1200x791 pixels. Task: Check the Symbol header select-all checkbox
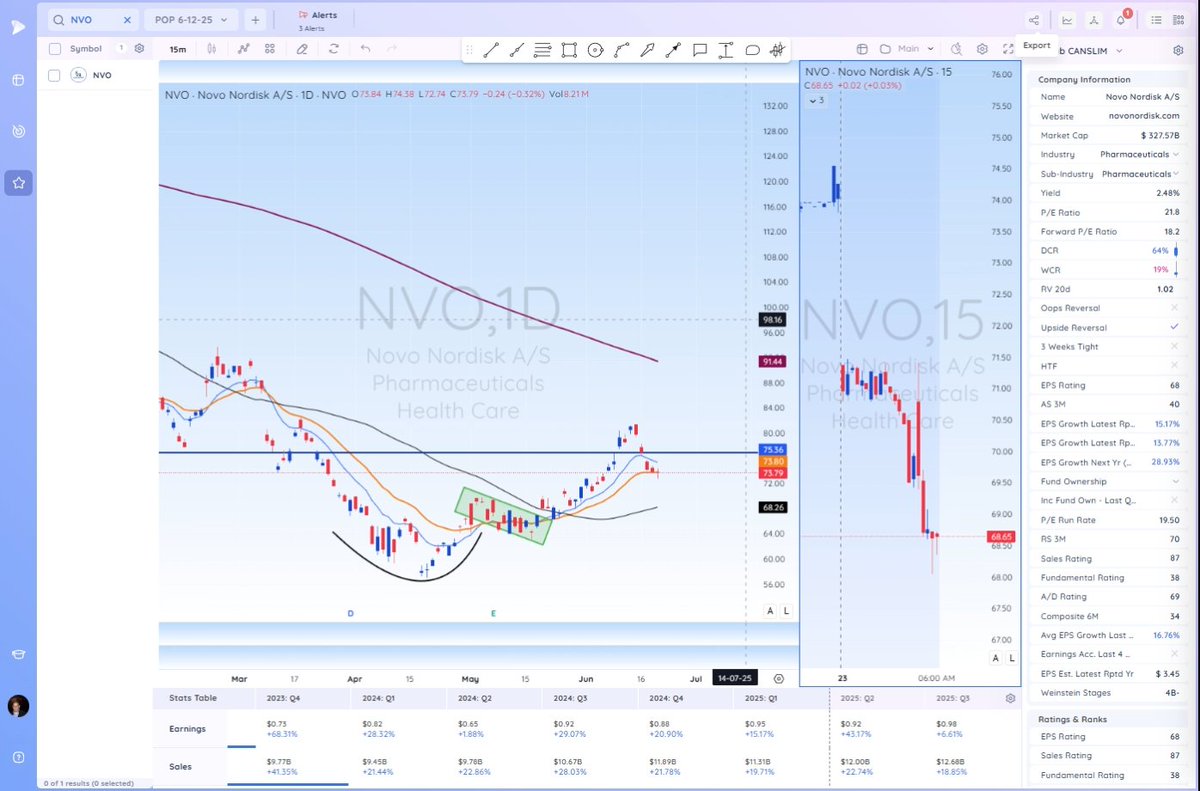click(x=55, y=48)
